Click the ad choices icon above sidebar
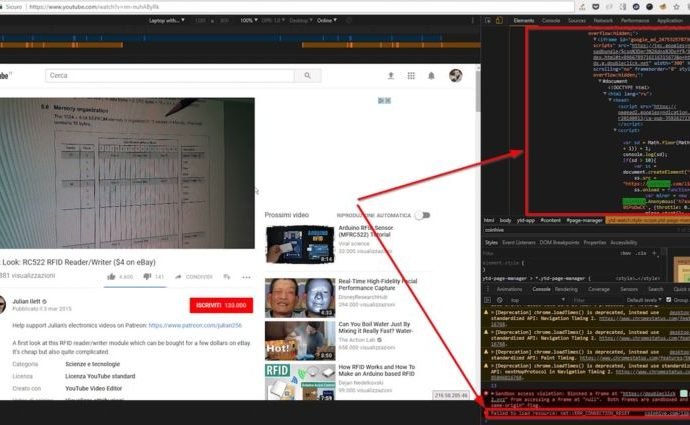The width and height of the screenshot is (690, 425). (384, 101)
